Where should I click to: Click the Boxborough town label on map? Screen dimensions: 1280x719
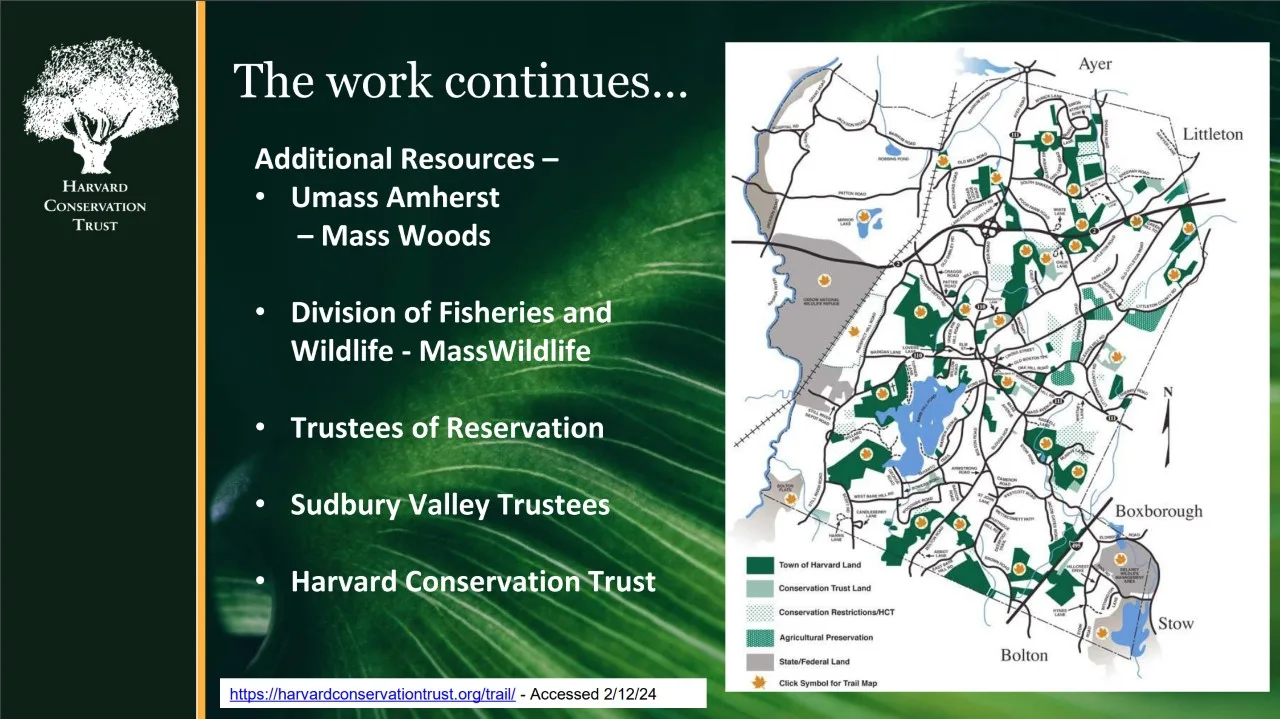tap(1158, 511)
